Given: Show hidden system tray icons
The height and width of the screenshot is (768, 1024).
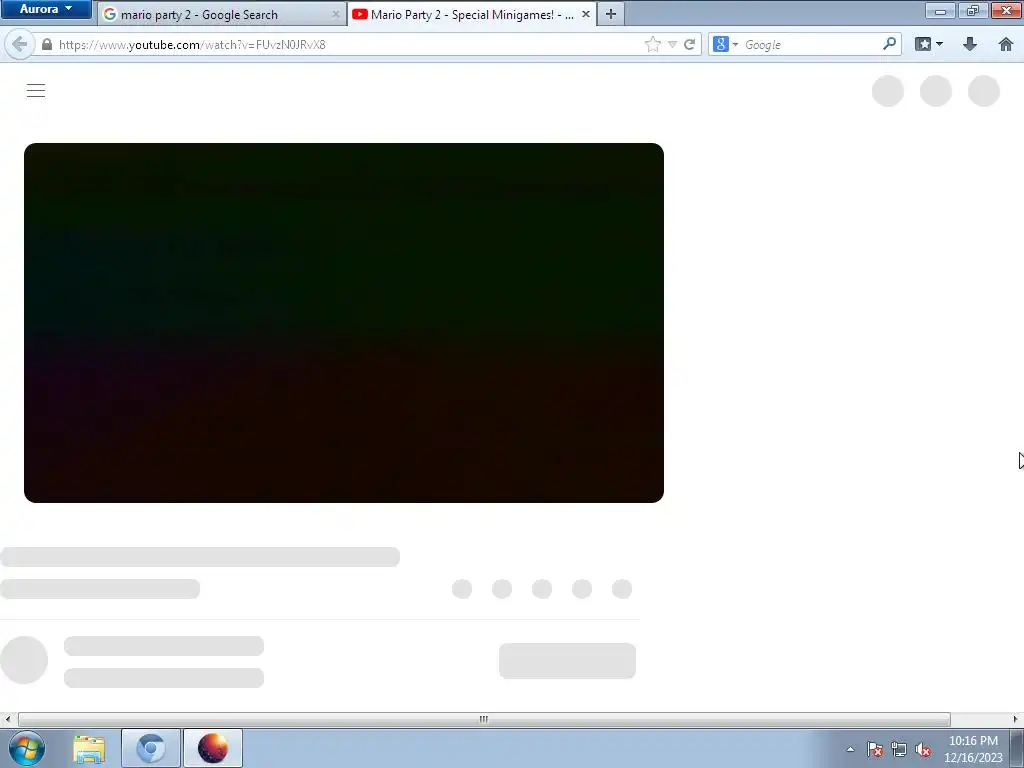Looking at the screenshot, I should pos(850,749).
